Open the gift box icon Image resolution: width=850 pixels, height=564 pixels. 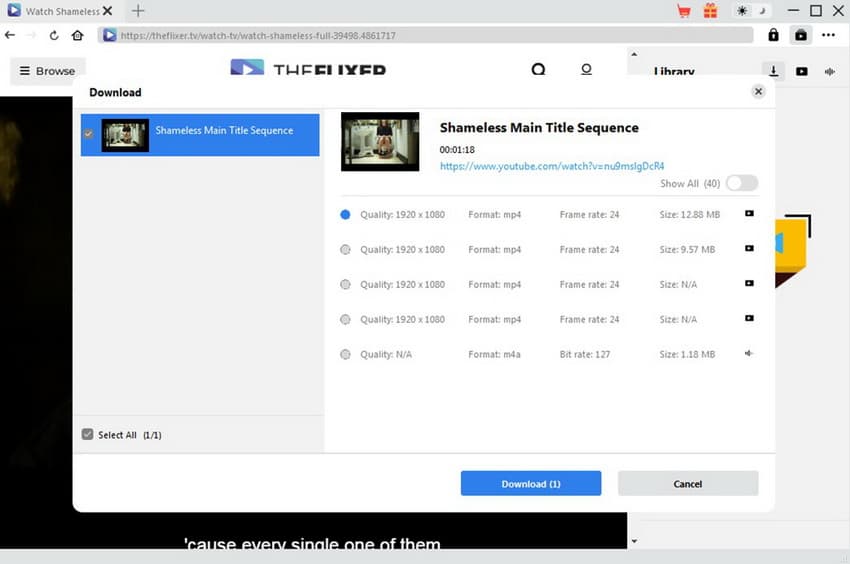[x=710, y=11]
